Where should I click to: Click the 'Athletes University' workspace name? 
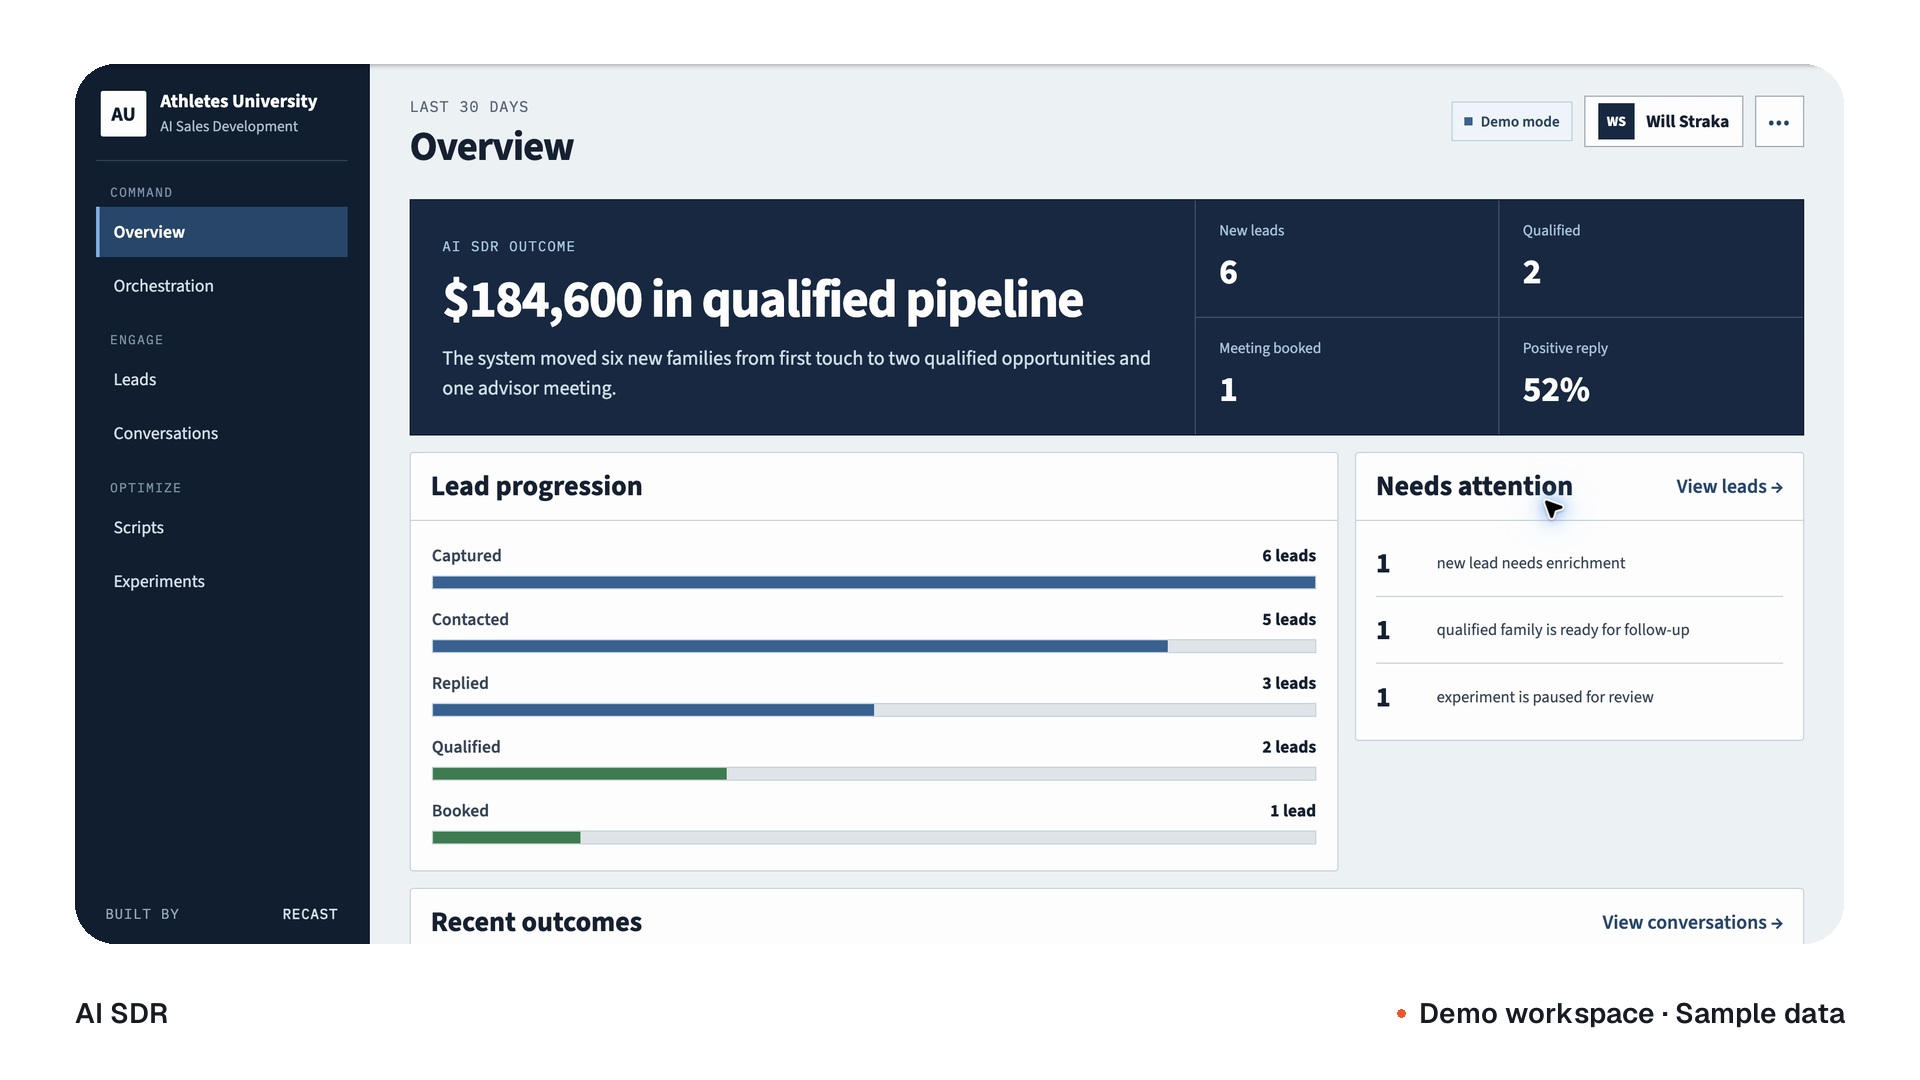click(x=238, y=102)
